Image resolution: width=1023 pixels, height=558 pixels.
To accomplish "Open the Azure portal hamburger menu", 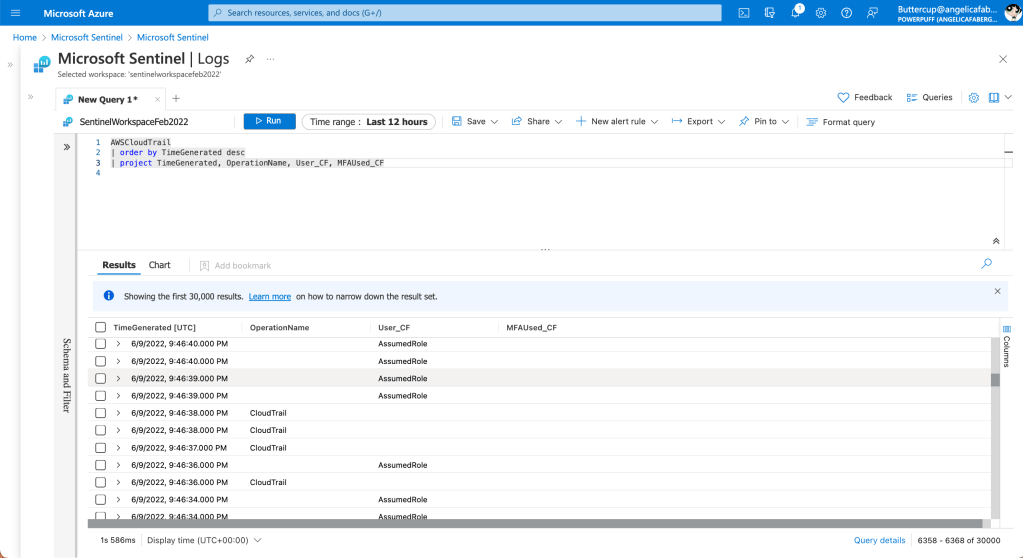I will click(x=15, y=13).
